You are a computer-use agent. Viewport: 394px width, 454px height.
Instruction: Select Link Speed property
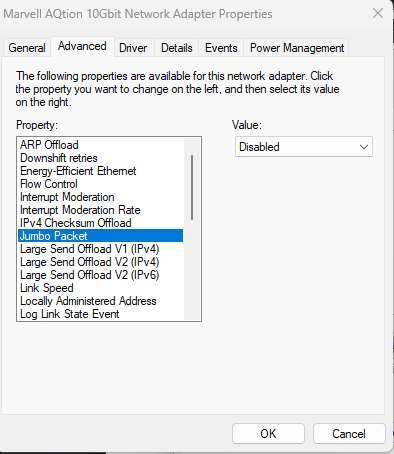(x=100, y=288)
